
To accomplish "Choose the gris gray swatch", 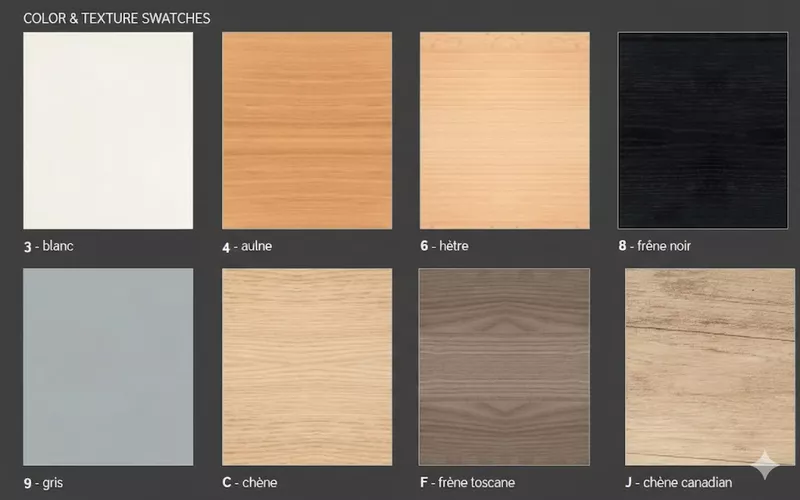I will pyautogui.click(x=108, y=367).
